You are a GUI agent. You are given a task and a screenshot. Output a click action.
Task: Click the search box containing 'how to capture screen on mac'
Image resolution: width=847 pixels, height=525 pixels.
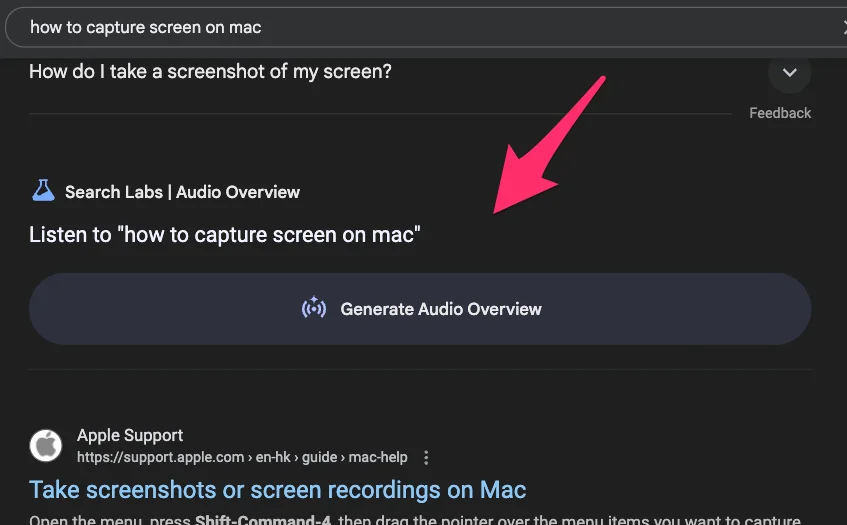pyautogui.click(x=426, y=27)
